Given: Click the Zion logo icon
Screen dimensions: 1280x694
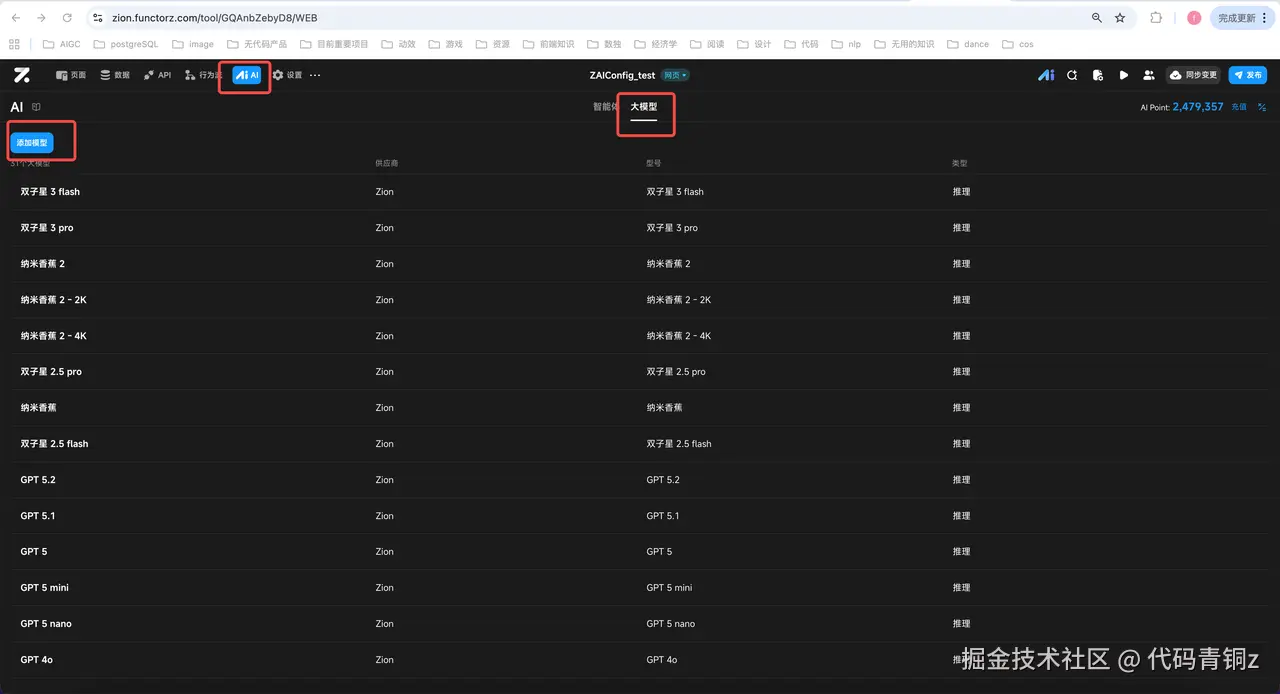Looking at the screenshot, I should [21, 75].
